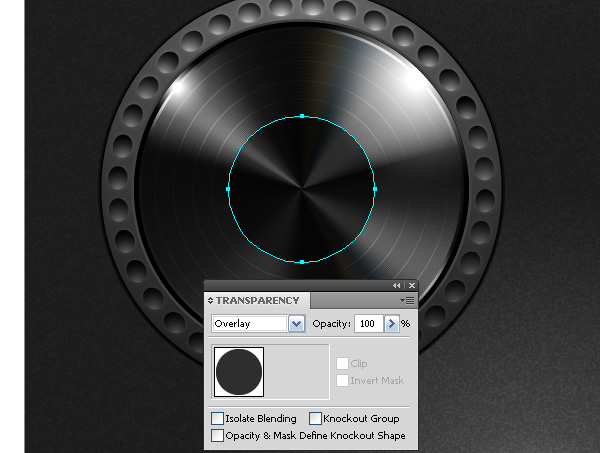Open the Overlay blending mode dropdown
The image size is (600, 453).
point(297,324)
